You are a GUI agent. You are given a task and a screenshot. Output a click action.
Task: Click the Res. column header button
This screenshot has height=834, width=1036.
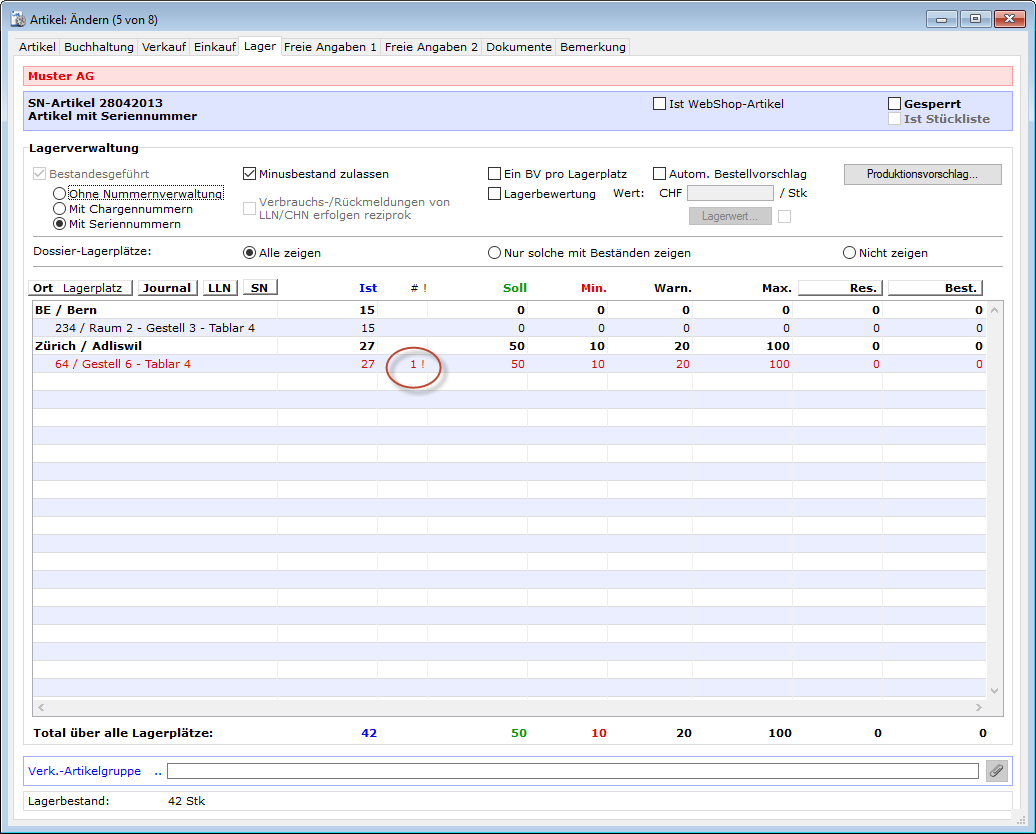[x=840, y=288]
